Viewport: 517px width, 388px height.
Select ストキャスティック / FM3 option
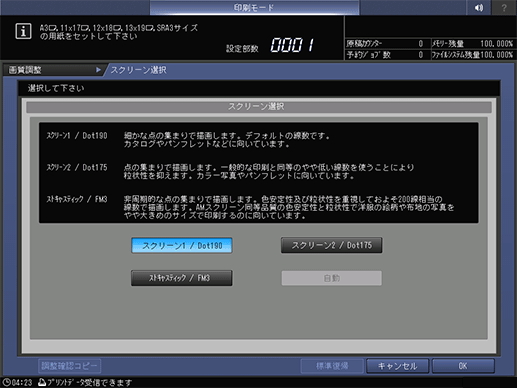pos(182,278)
